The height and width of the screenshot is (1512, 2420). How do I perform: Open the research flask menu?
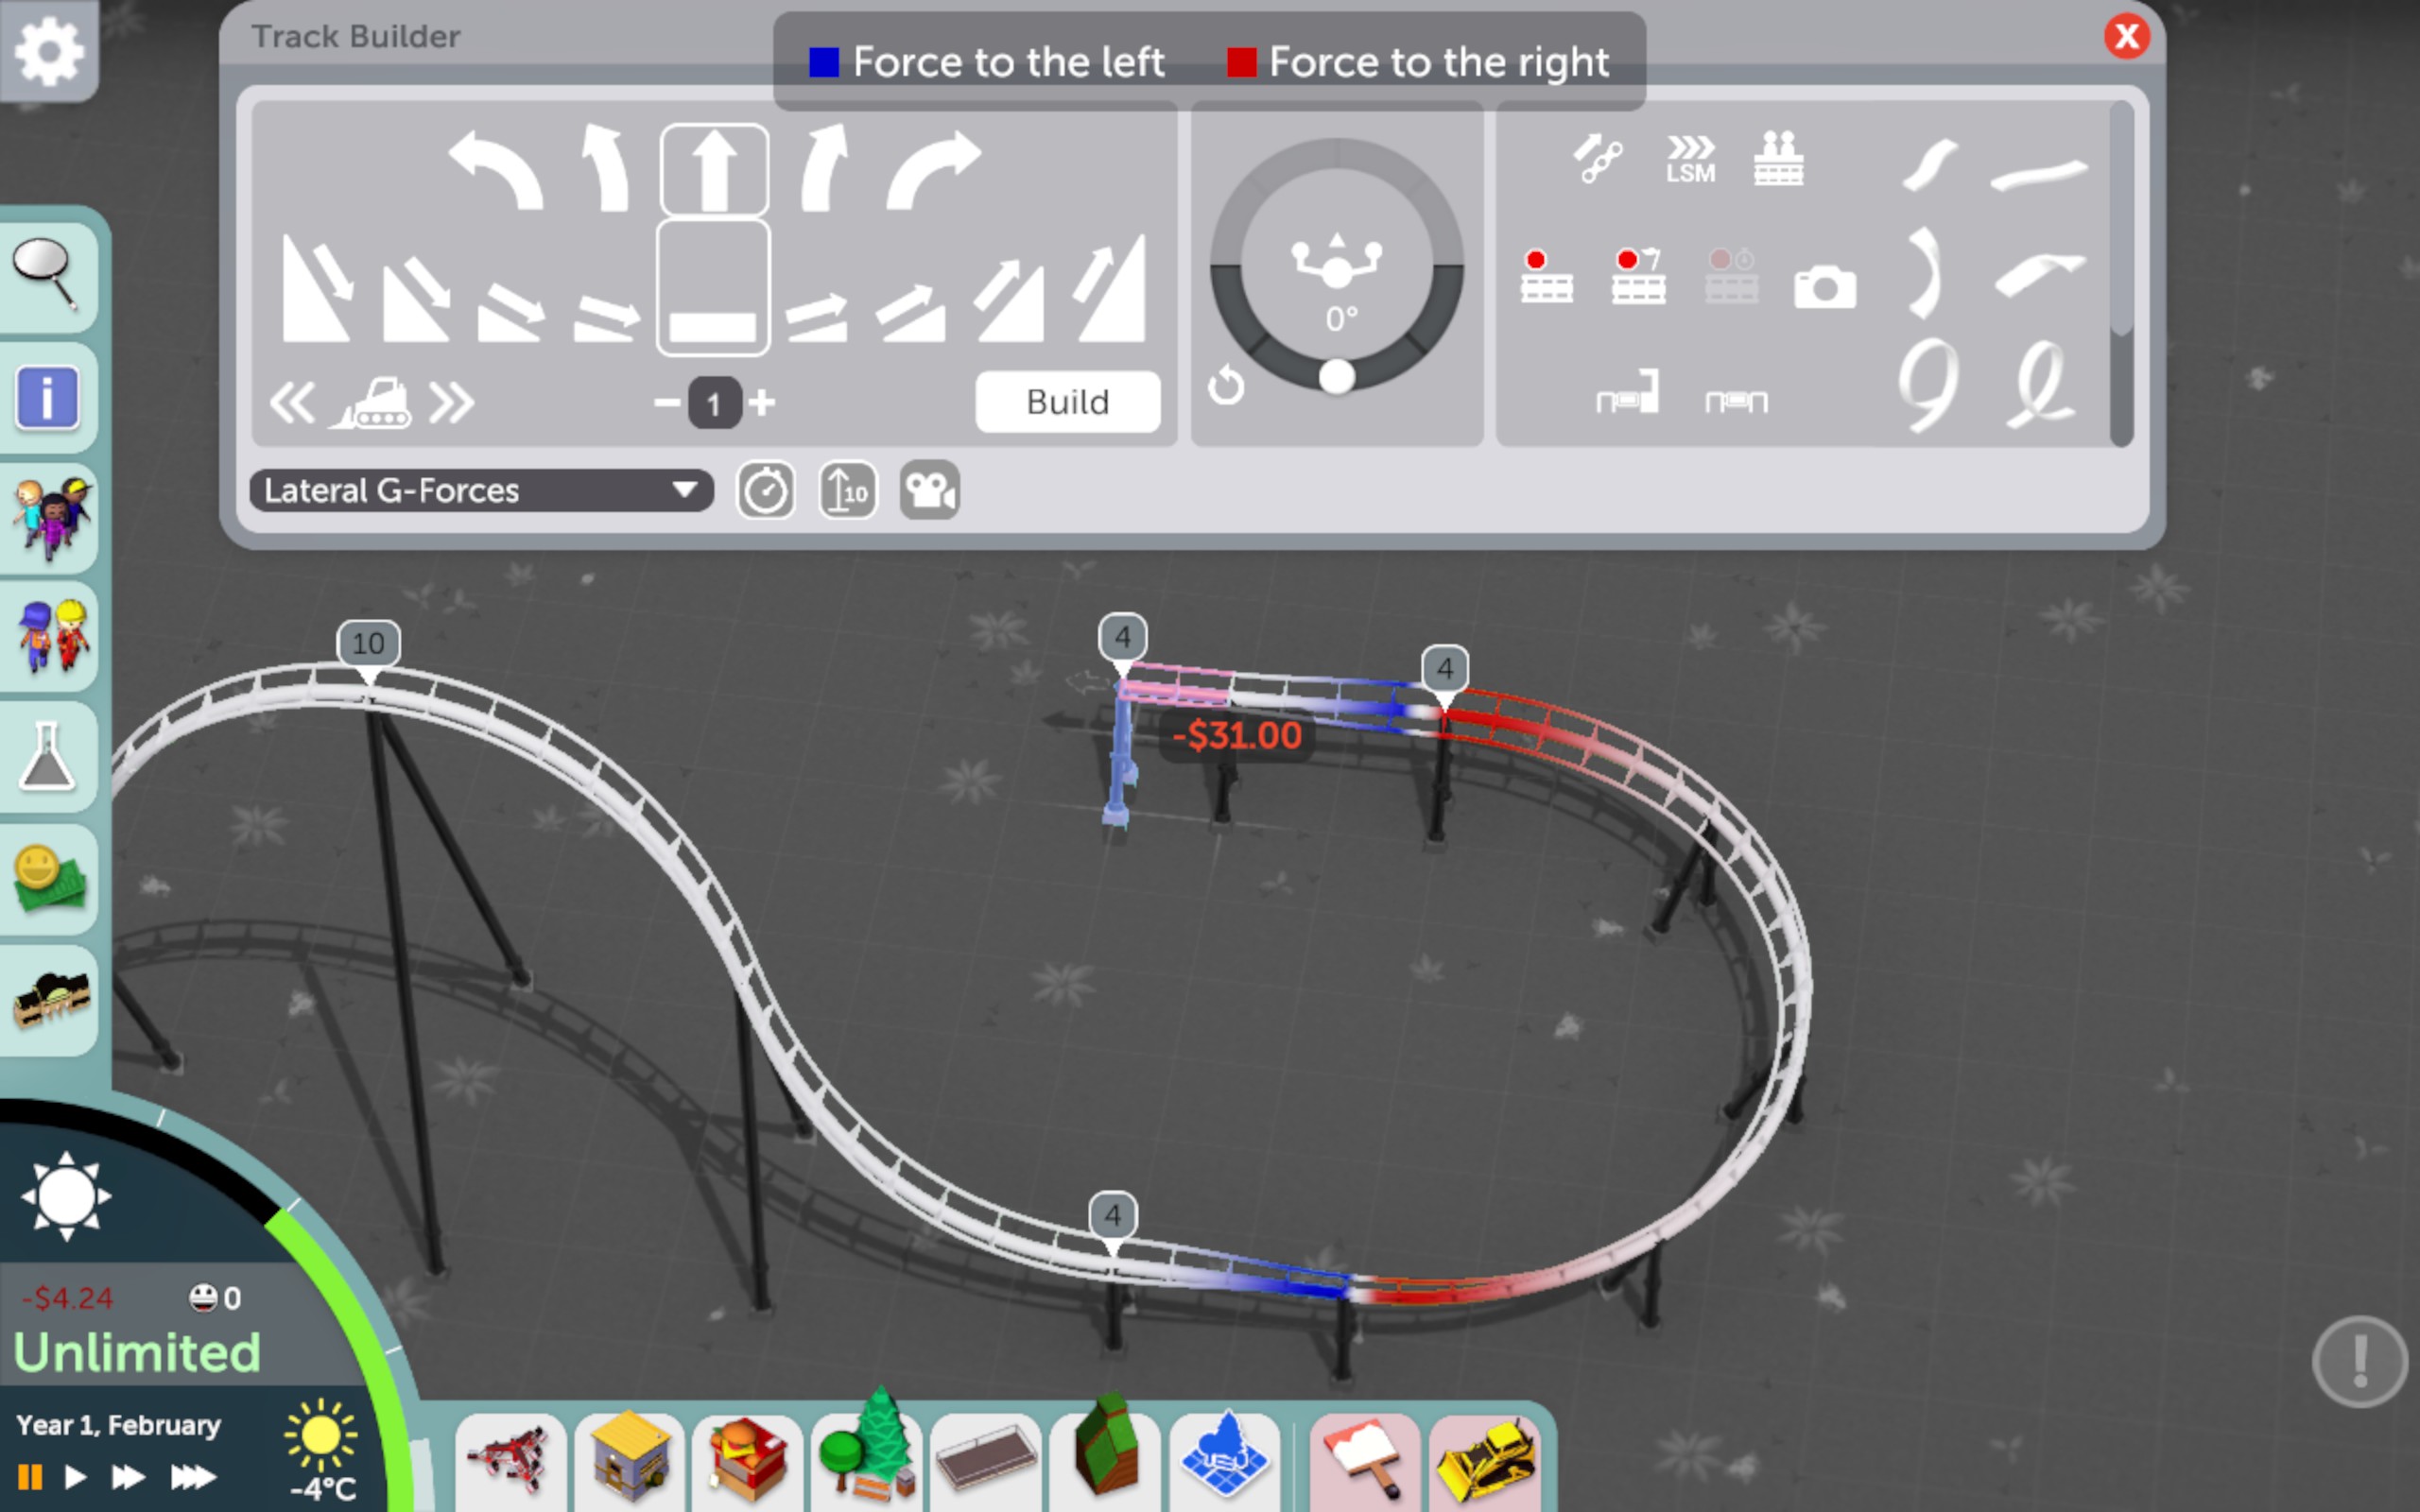[x=48, y=756]
